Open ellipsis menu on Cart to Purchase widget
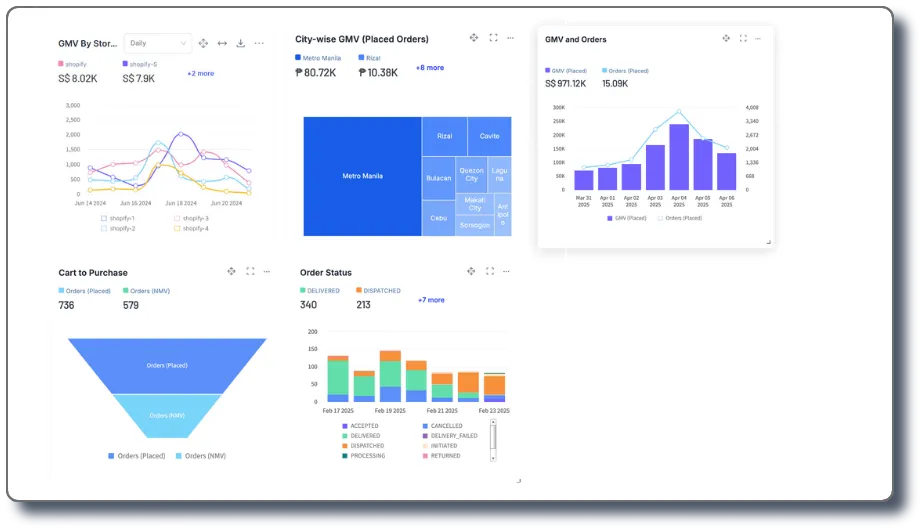 pyautogui.click(x=267, y=272)
